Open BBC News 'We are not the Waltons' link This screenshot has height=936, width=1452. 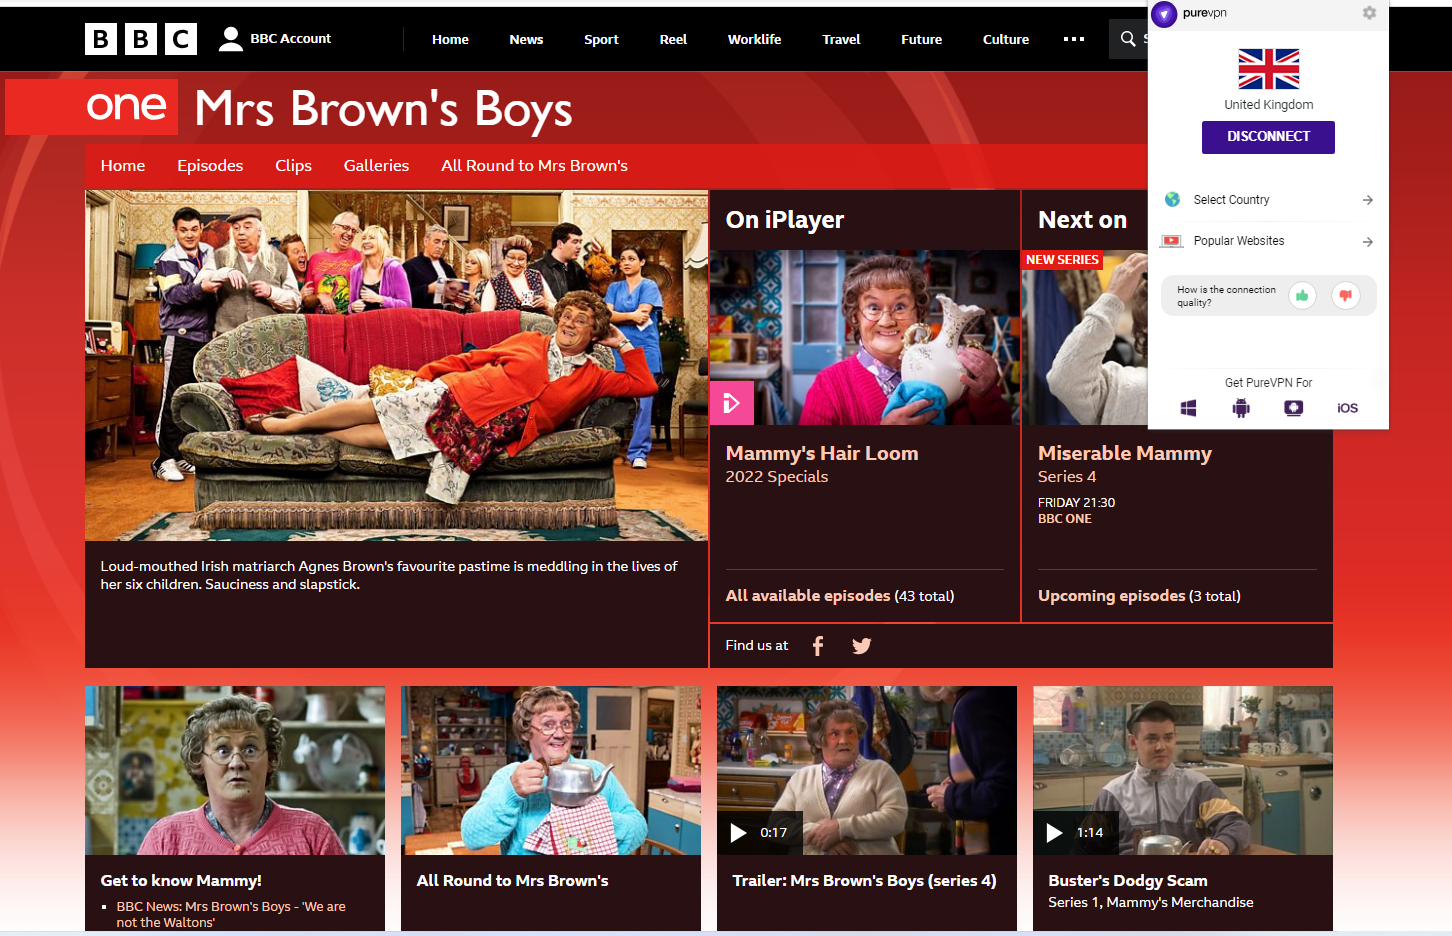pyautogui.click(x=231, y=914)
